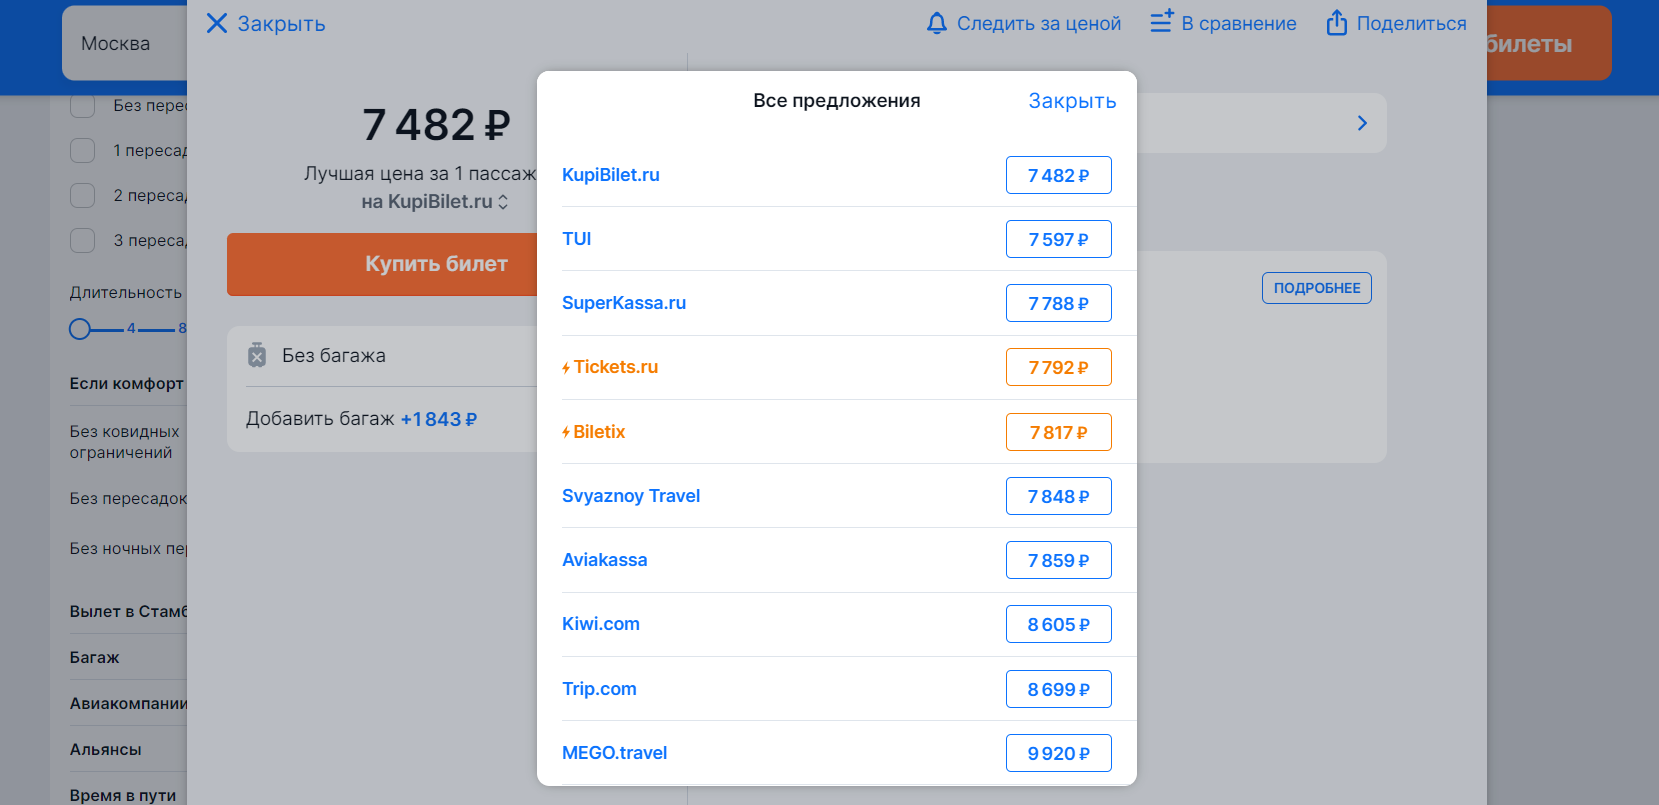This screenshot has width=1659, height=805.
Task: Click the X icon beside Закрыть
Action: tap(217, 23)
